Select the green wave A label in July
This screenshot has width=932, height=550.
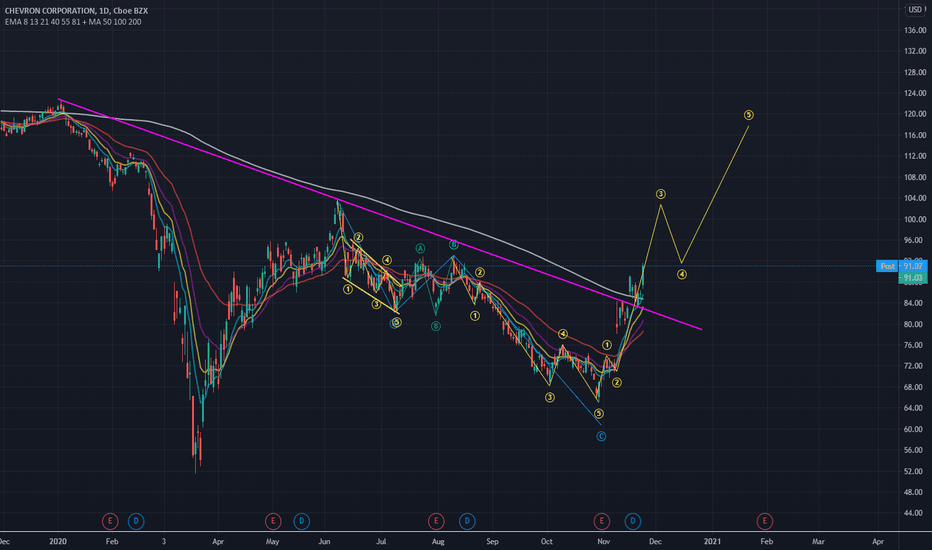[x=420, y=248]
